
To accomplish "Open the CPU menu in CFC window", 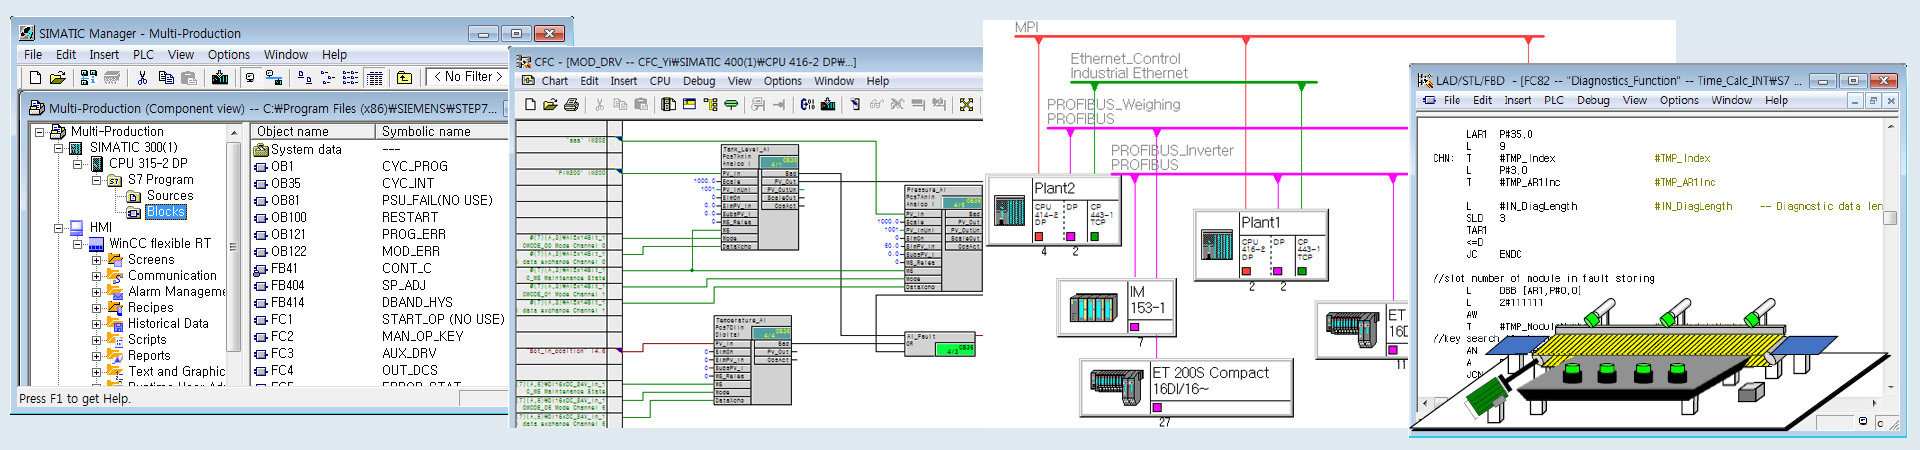I will coord(660,82).
